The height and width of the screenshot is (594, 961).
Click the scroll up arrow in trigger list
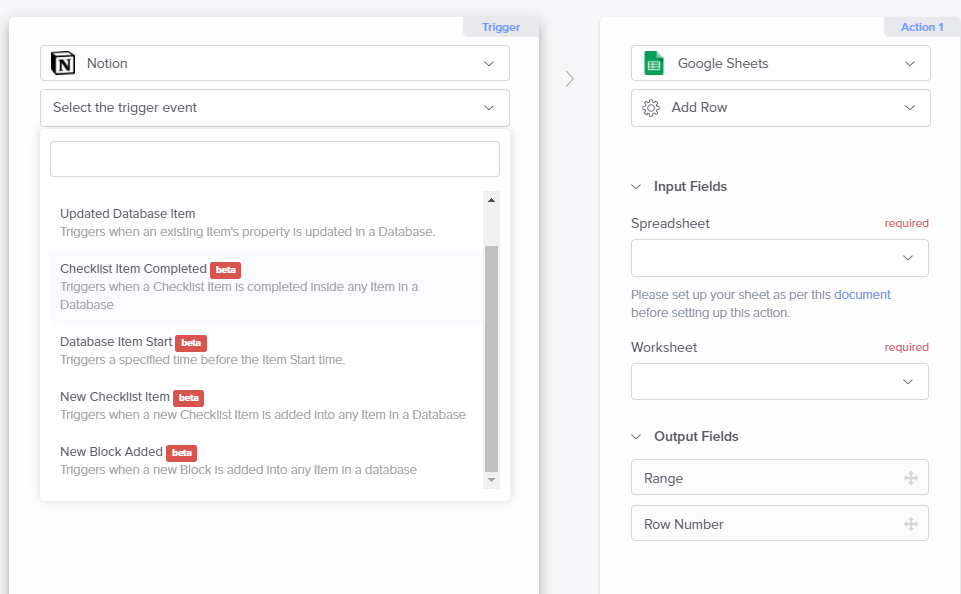491,200
